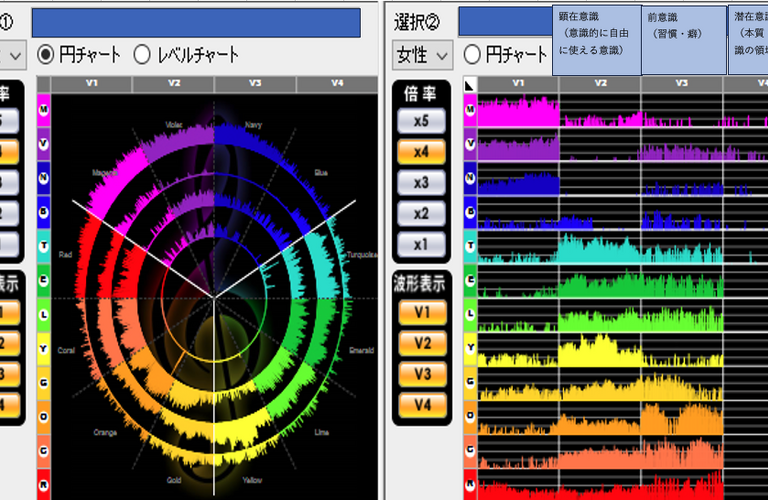Open the 女性 gender dropdown
The image size is (768, 500).
(x=422, y=55)
